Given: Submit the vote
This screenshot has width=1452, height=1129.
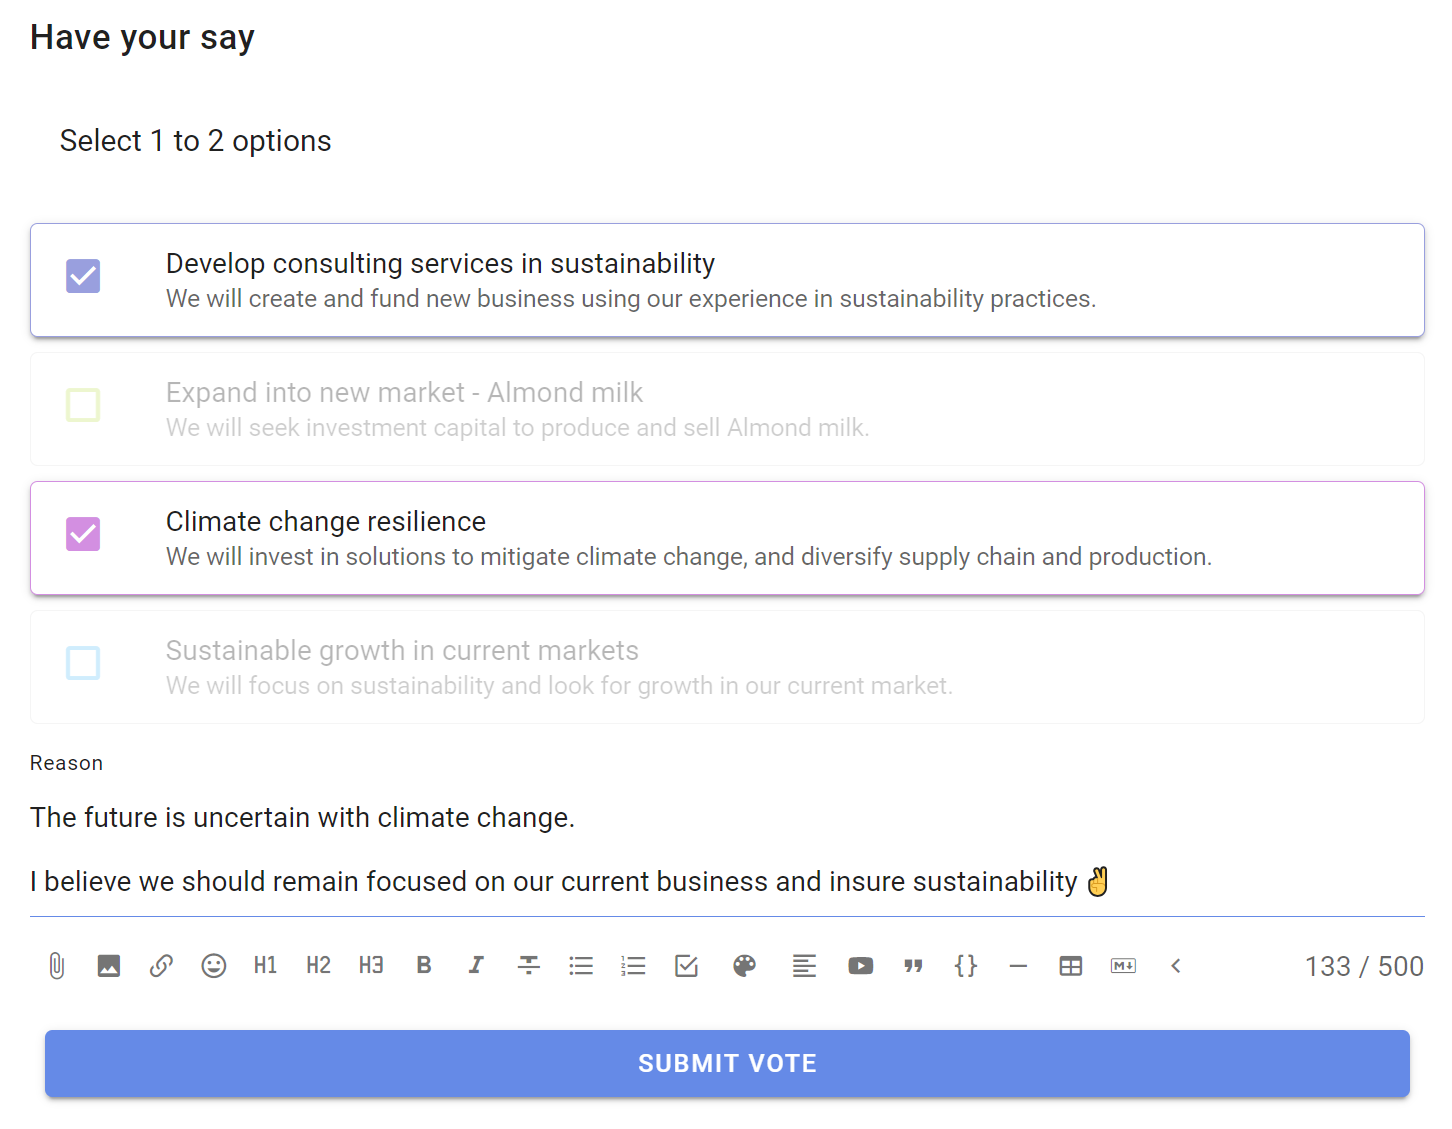Looking at the screenshot, I should [727, 1064].
